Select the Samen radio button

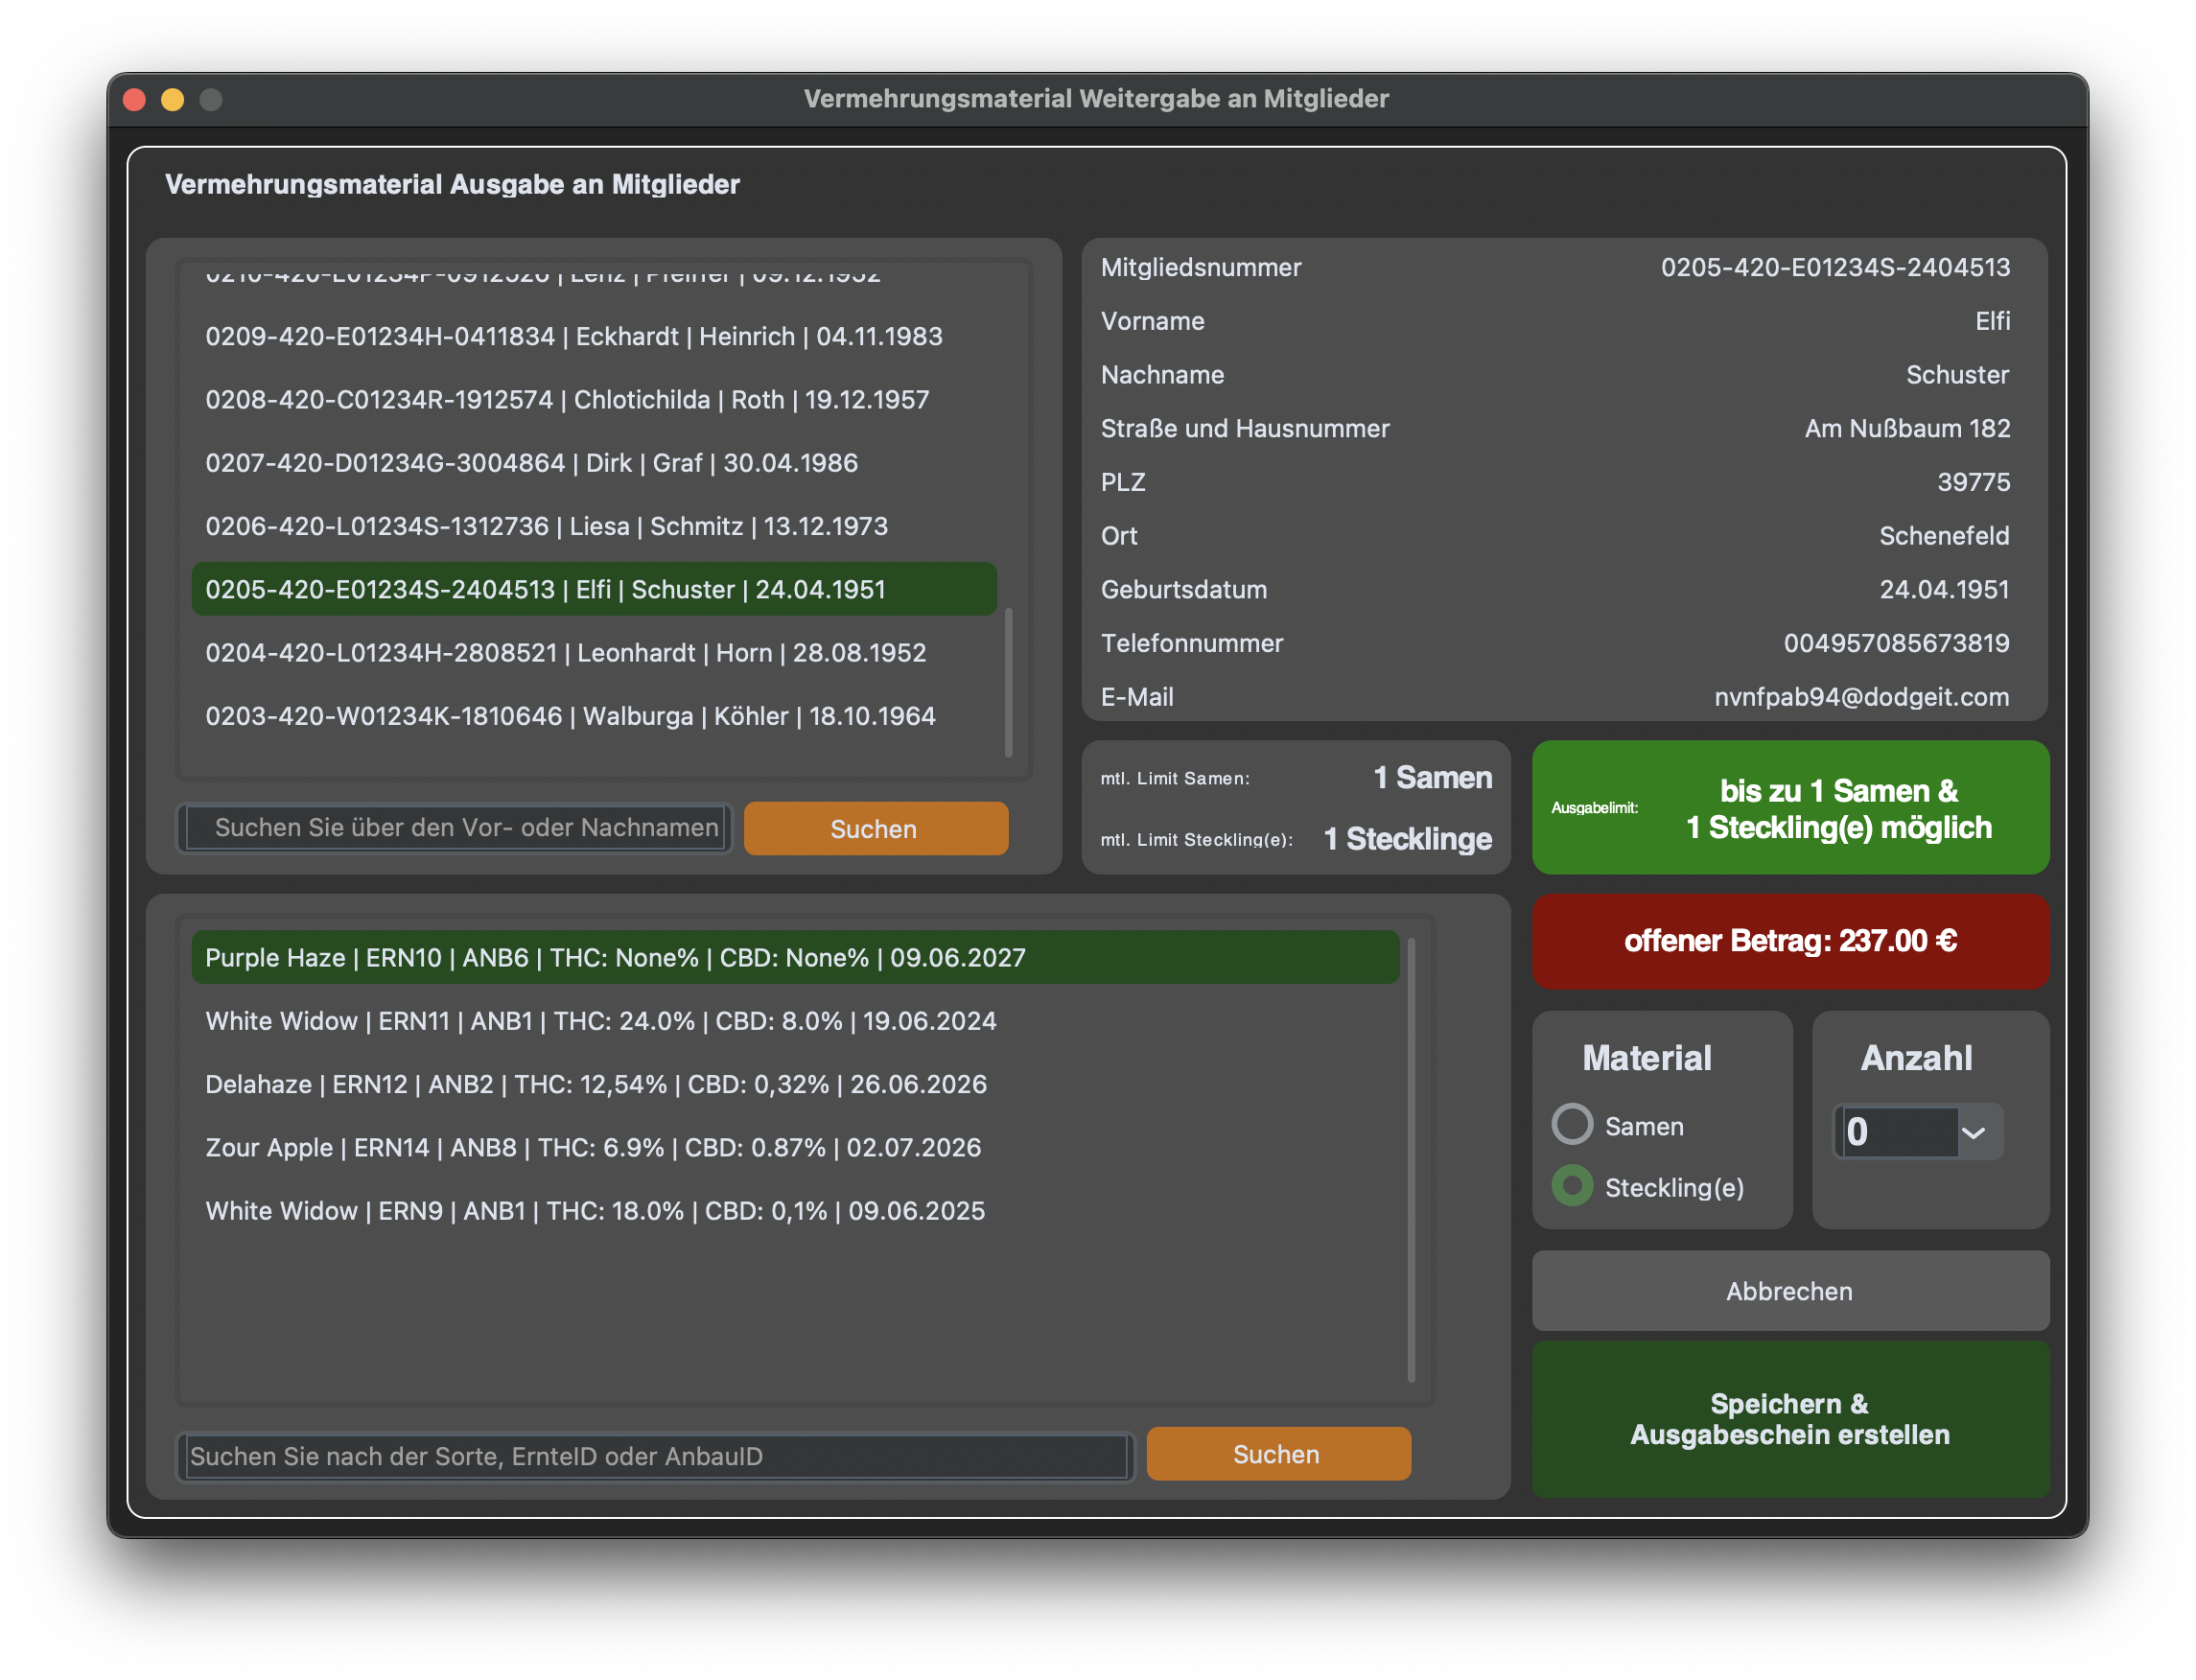click(1572, 1125)
